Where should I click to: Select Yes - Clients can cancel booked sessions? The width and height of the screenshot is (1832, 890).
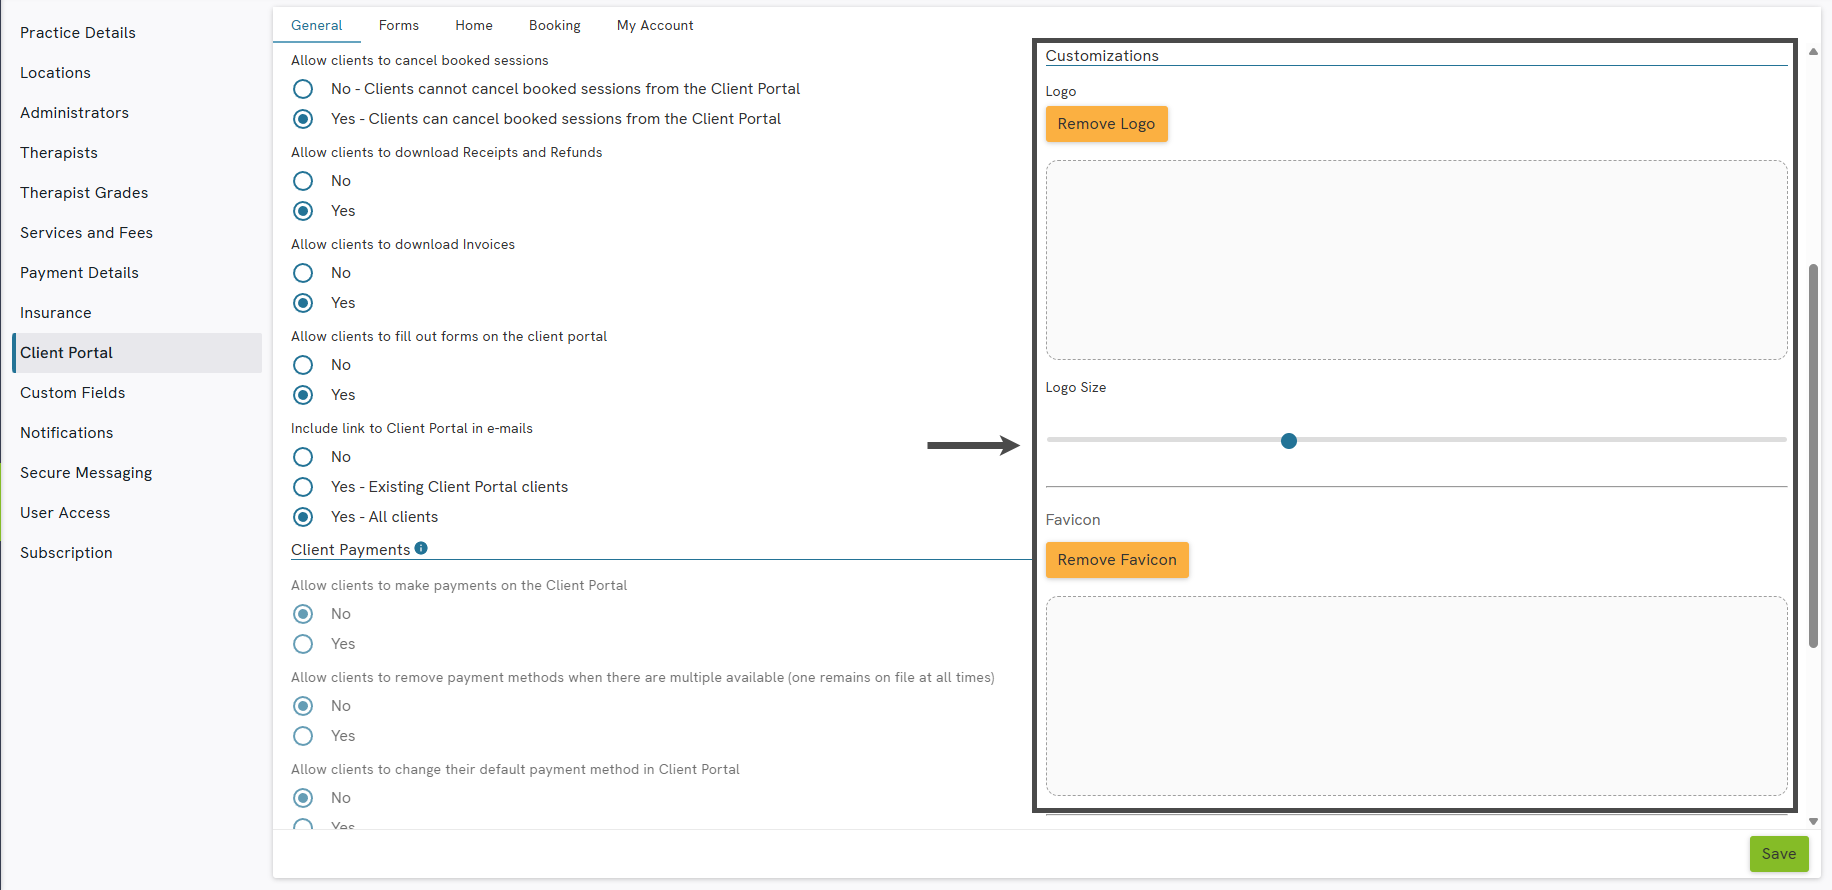click(303, 119)
